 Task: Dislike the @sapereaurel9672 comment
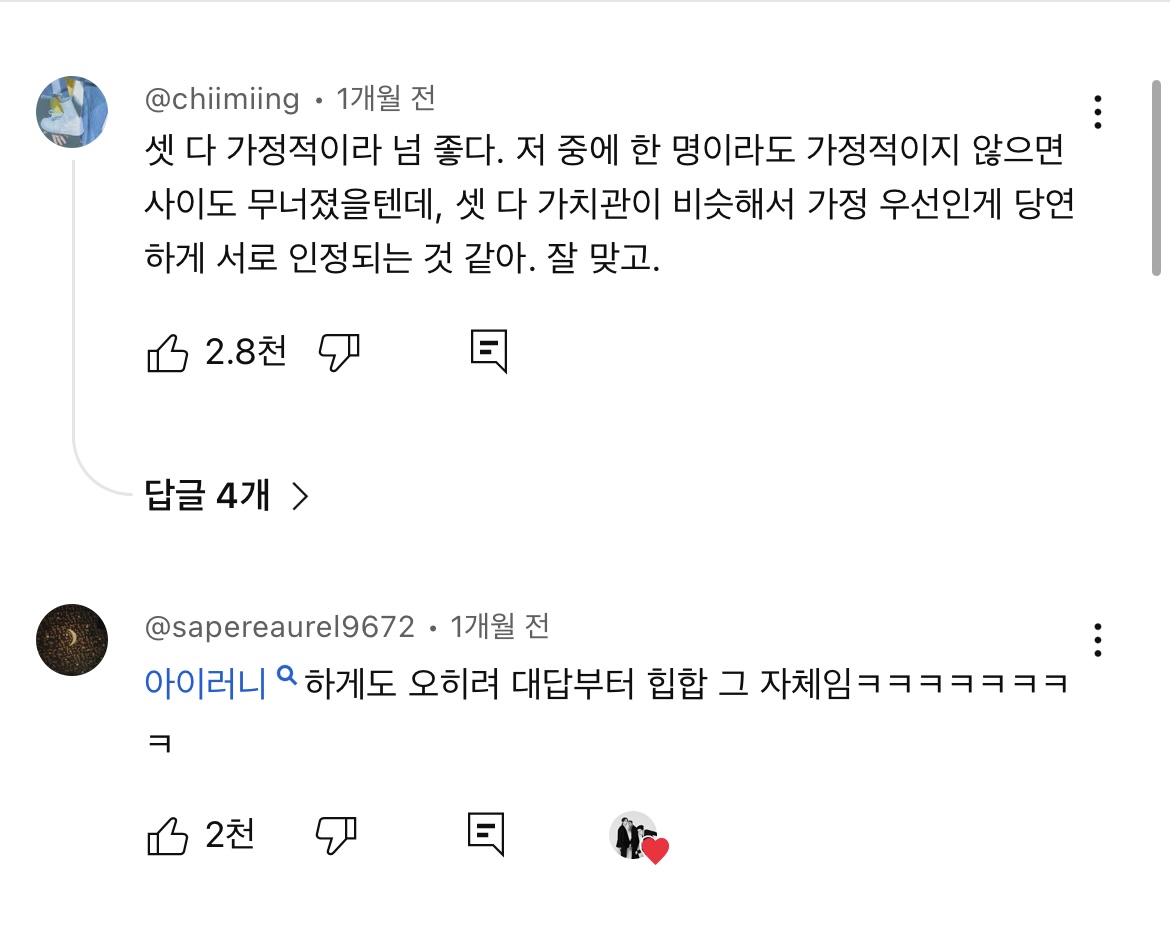pyautogui.click(x=337, y=835)
